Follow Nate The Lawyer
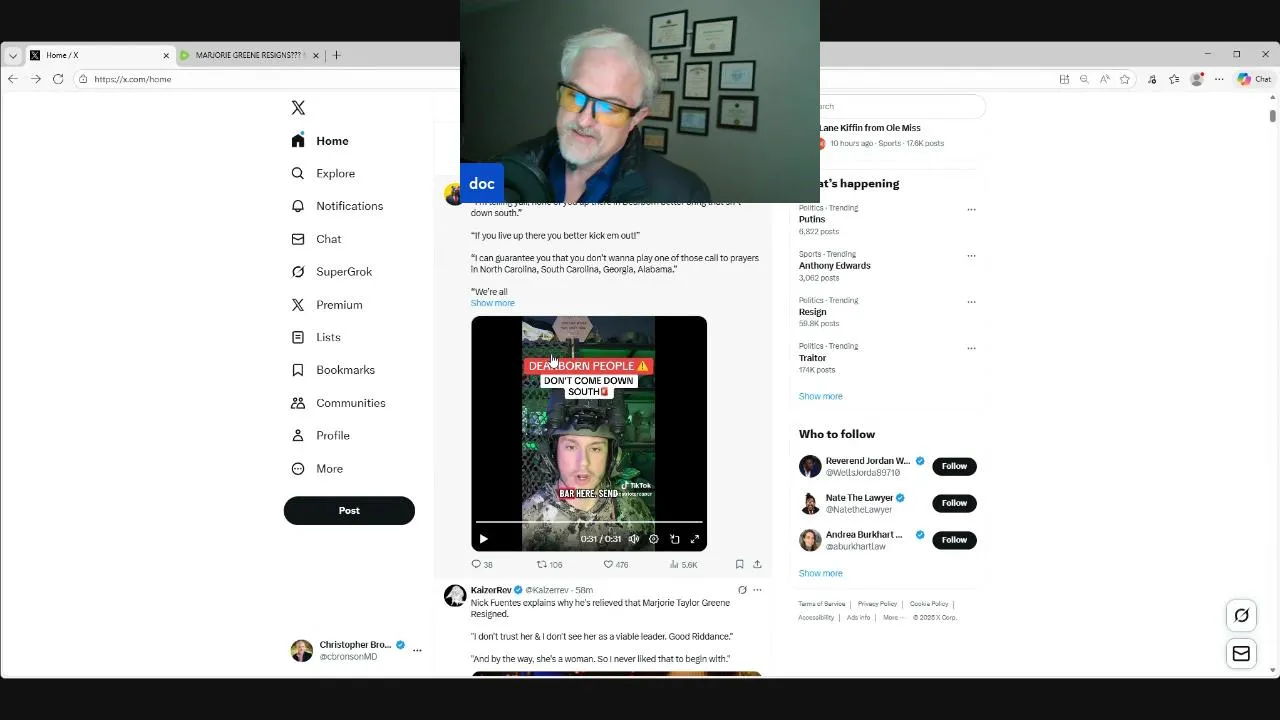Screen dimensions: 1280x720 (x=954, y=503)
